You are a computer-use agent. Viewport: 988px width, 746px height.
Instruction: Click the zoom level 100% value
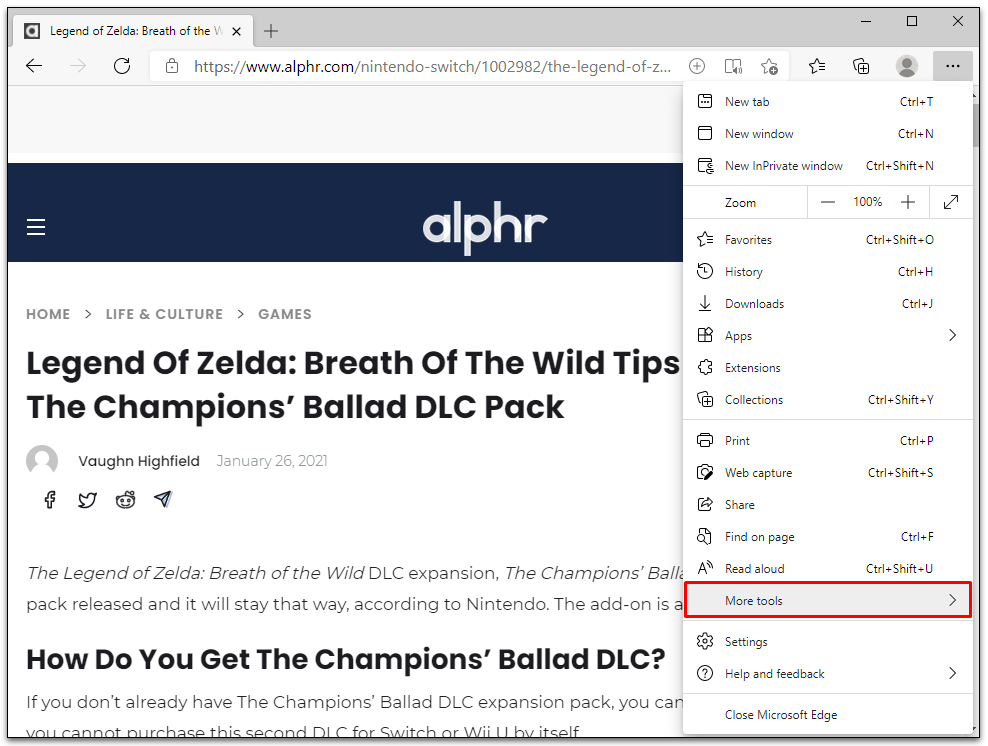click(868, 202)
